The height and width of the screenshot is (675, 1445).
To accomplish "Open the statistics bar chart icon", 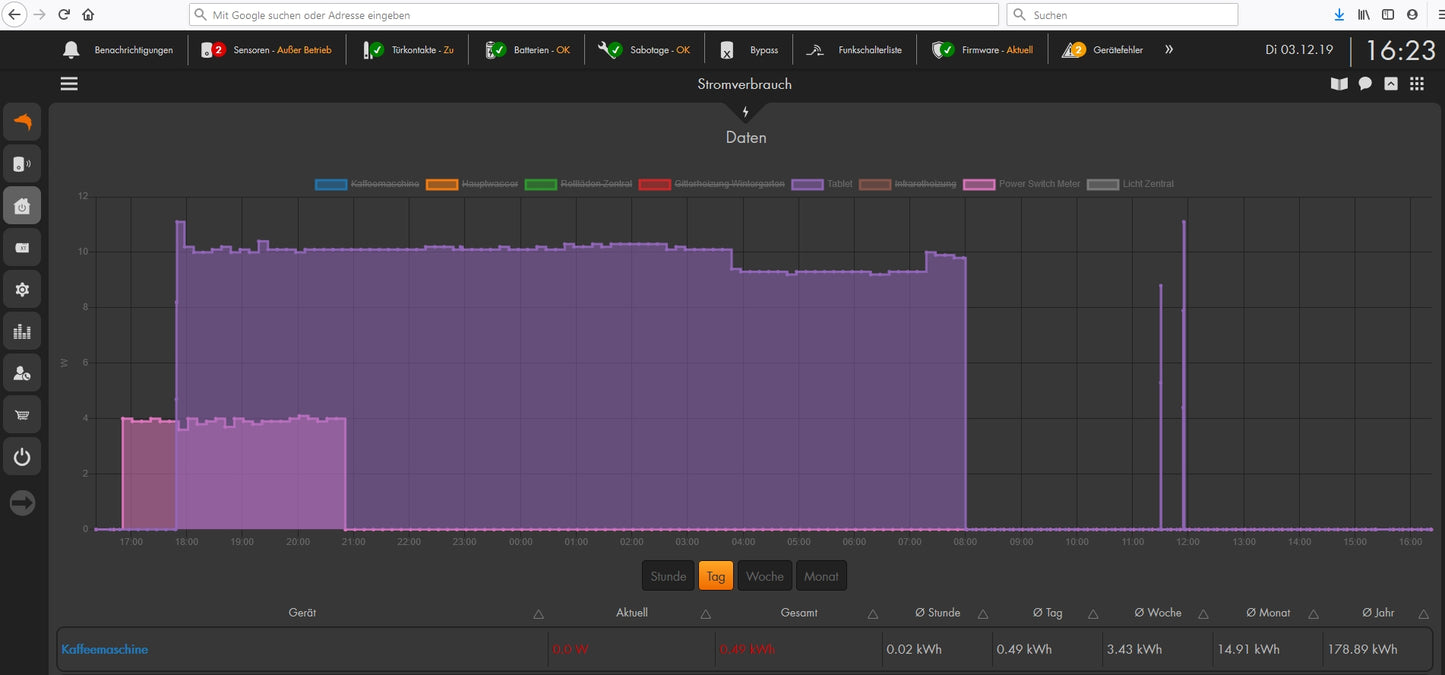I will pos(22,331).
